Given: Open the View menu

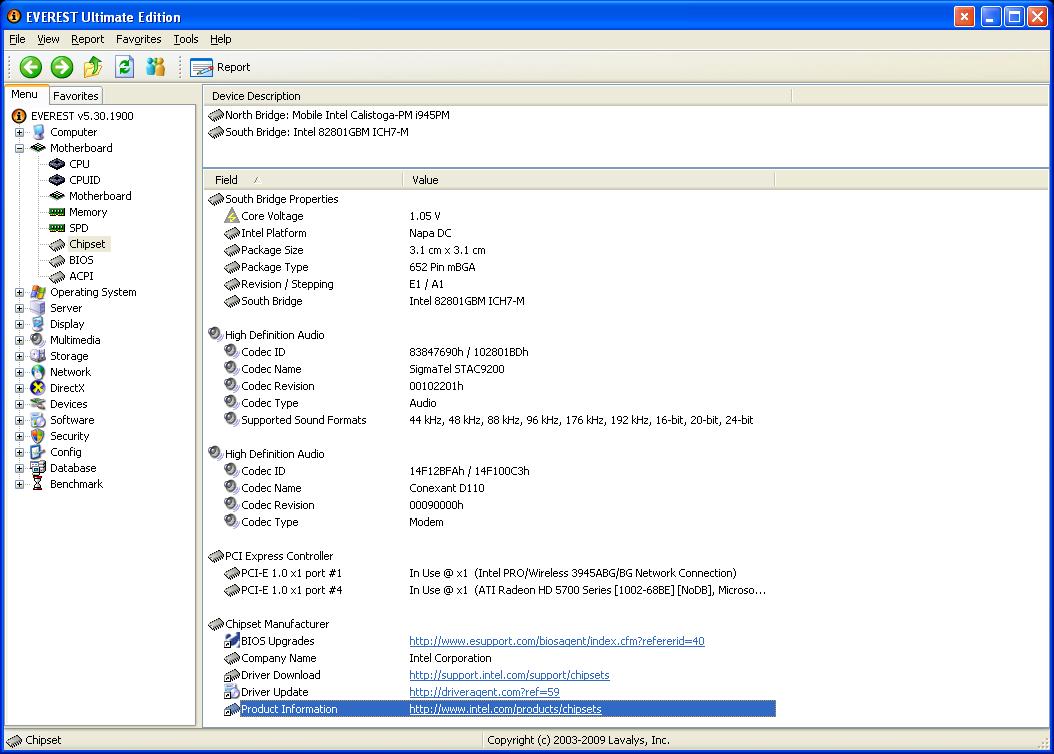Looking at the screenshot, I should pyautogui.click(x=48, y=40).
